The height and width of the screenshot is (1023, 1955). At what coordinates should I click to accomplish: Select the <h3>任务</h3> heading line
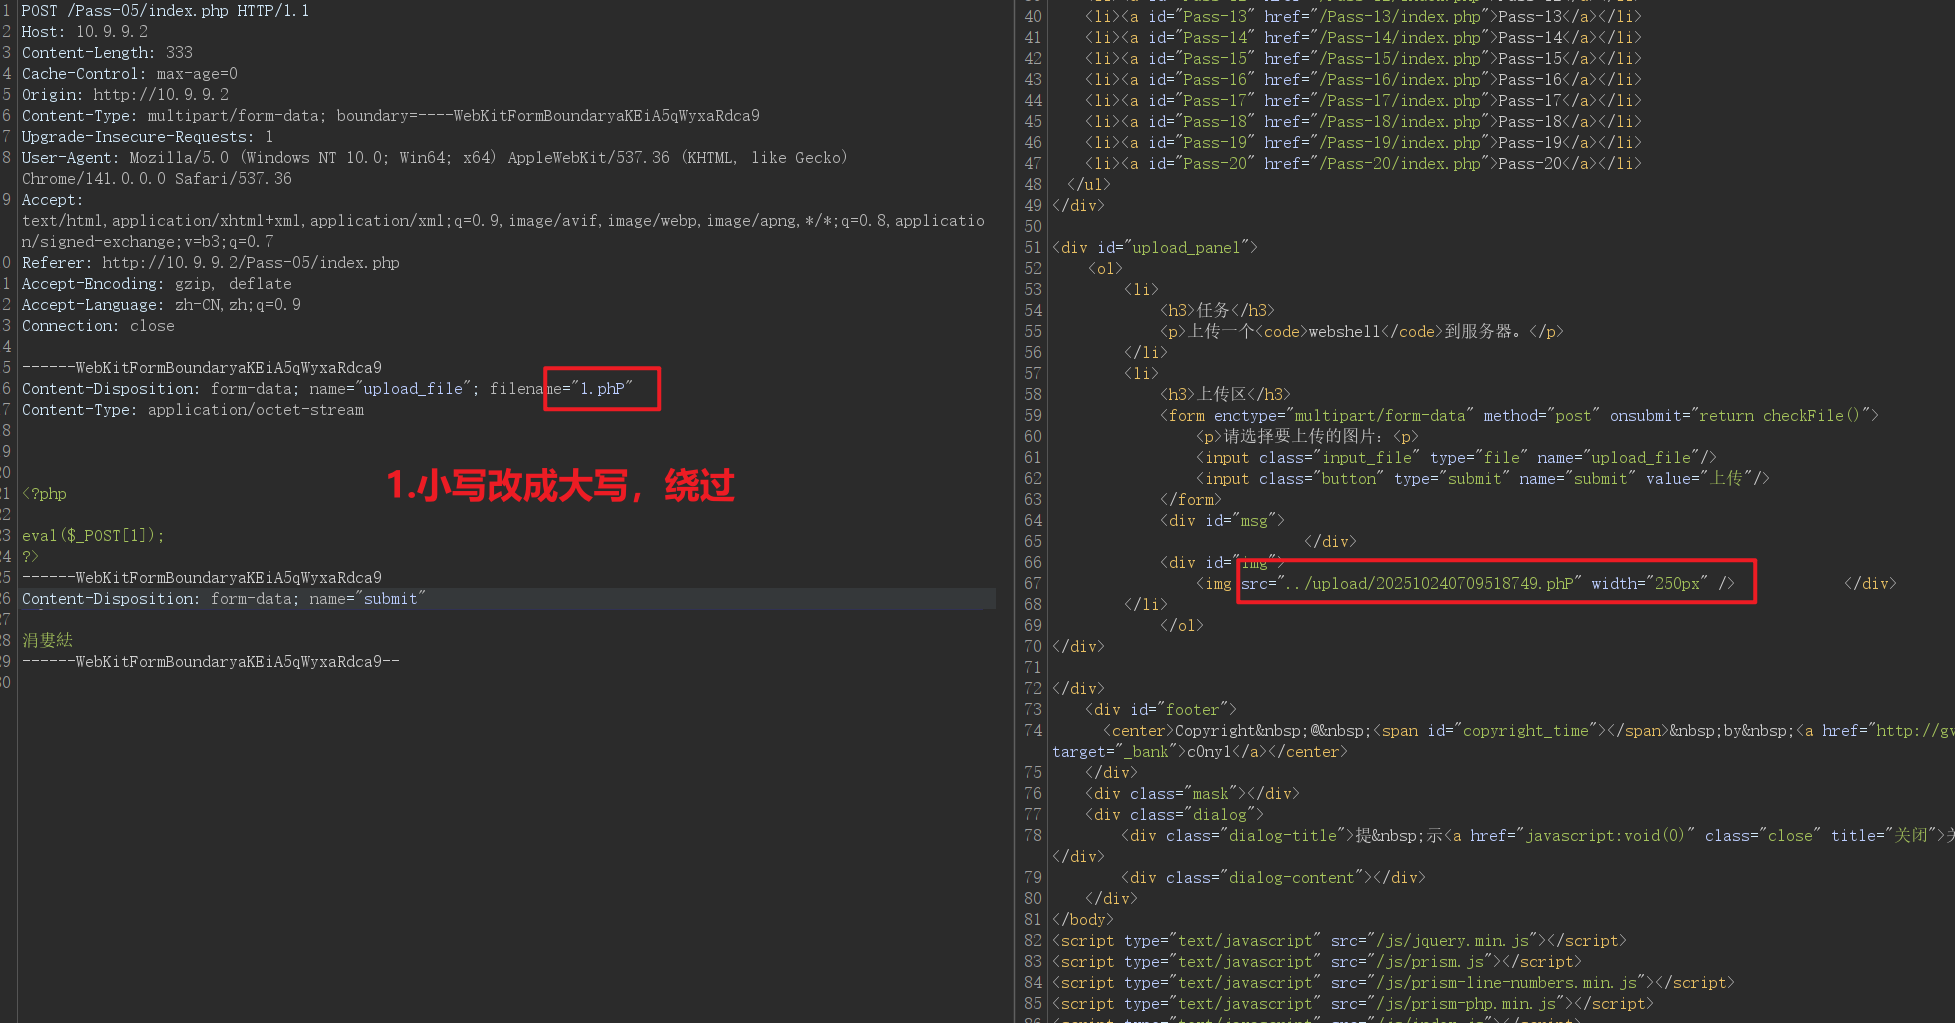pos(1218,311)
